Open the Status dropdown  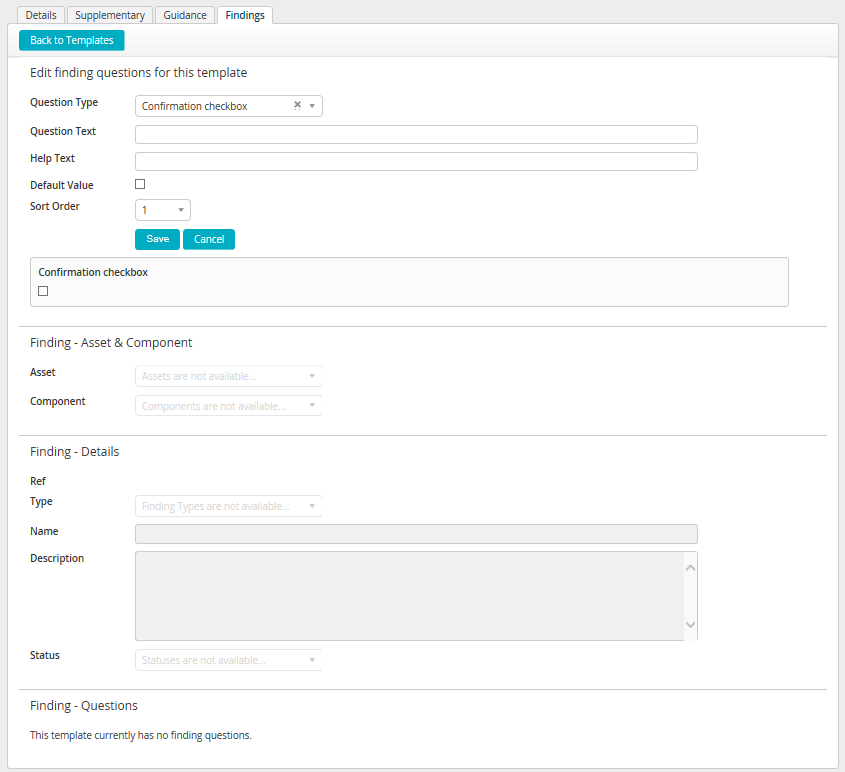click(228, 660)
